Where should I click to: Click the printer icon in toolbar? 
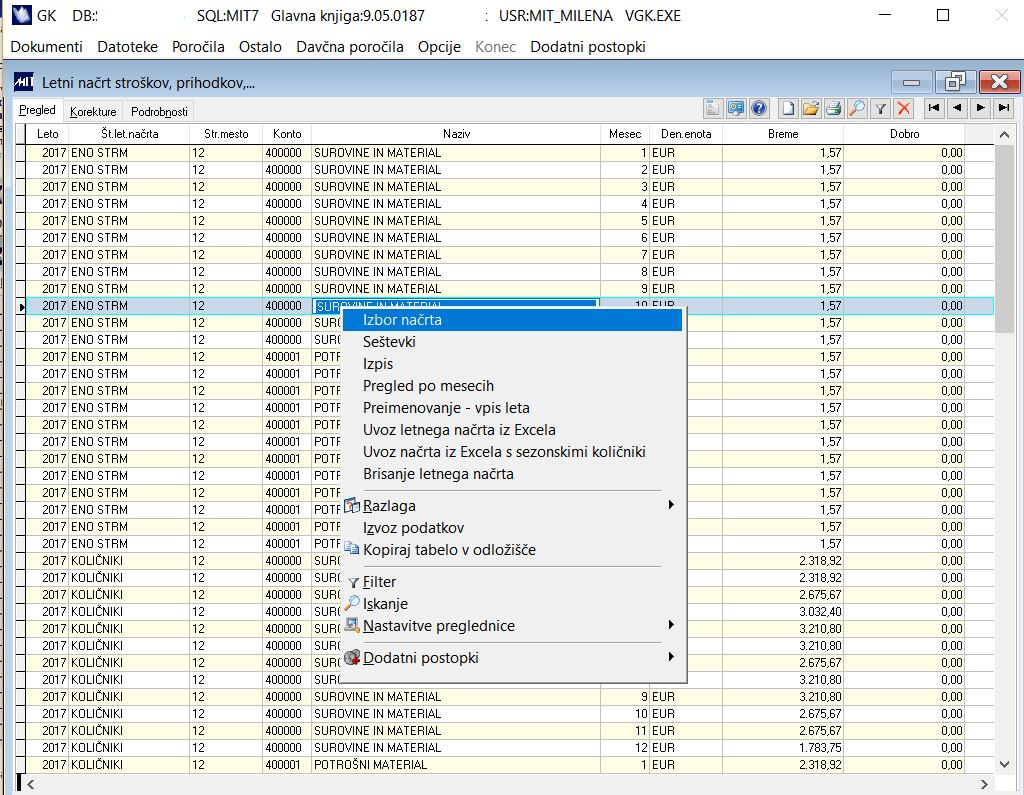click(x=833, y=109)
